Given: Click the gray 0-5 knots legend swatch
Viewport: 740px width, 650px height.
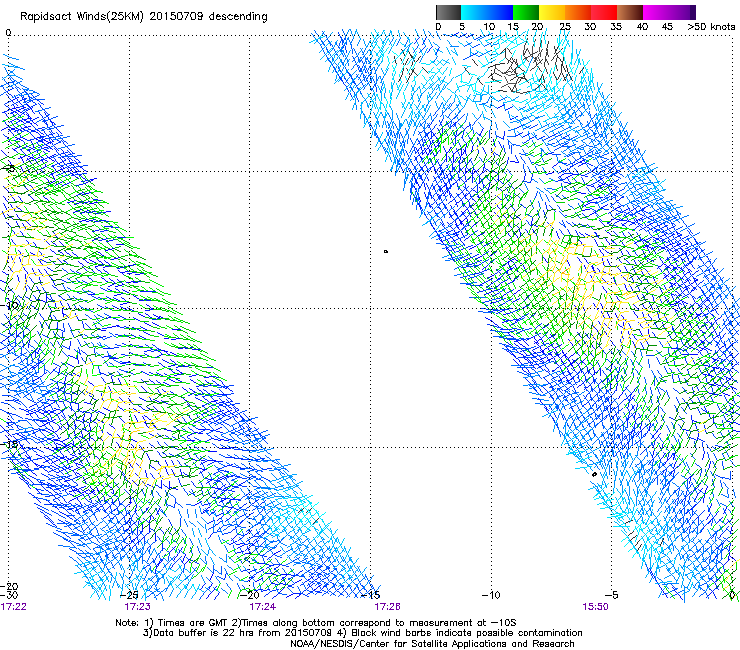Looking at the screenshot, I should click(x=448, y=12).
